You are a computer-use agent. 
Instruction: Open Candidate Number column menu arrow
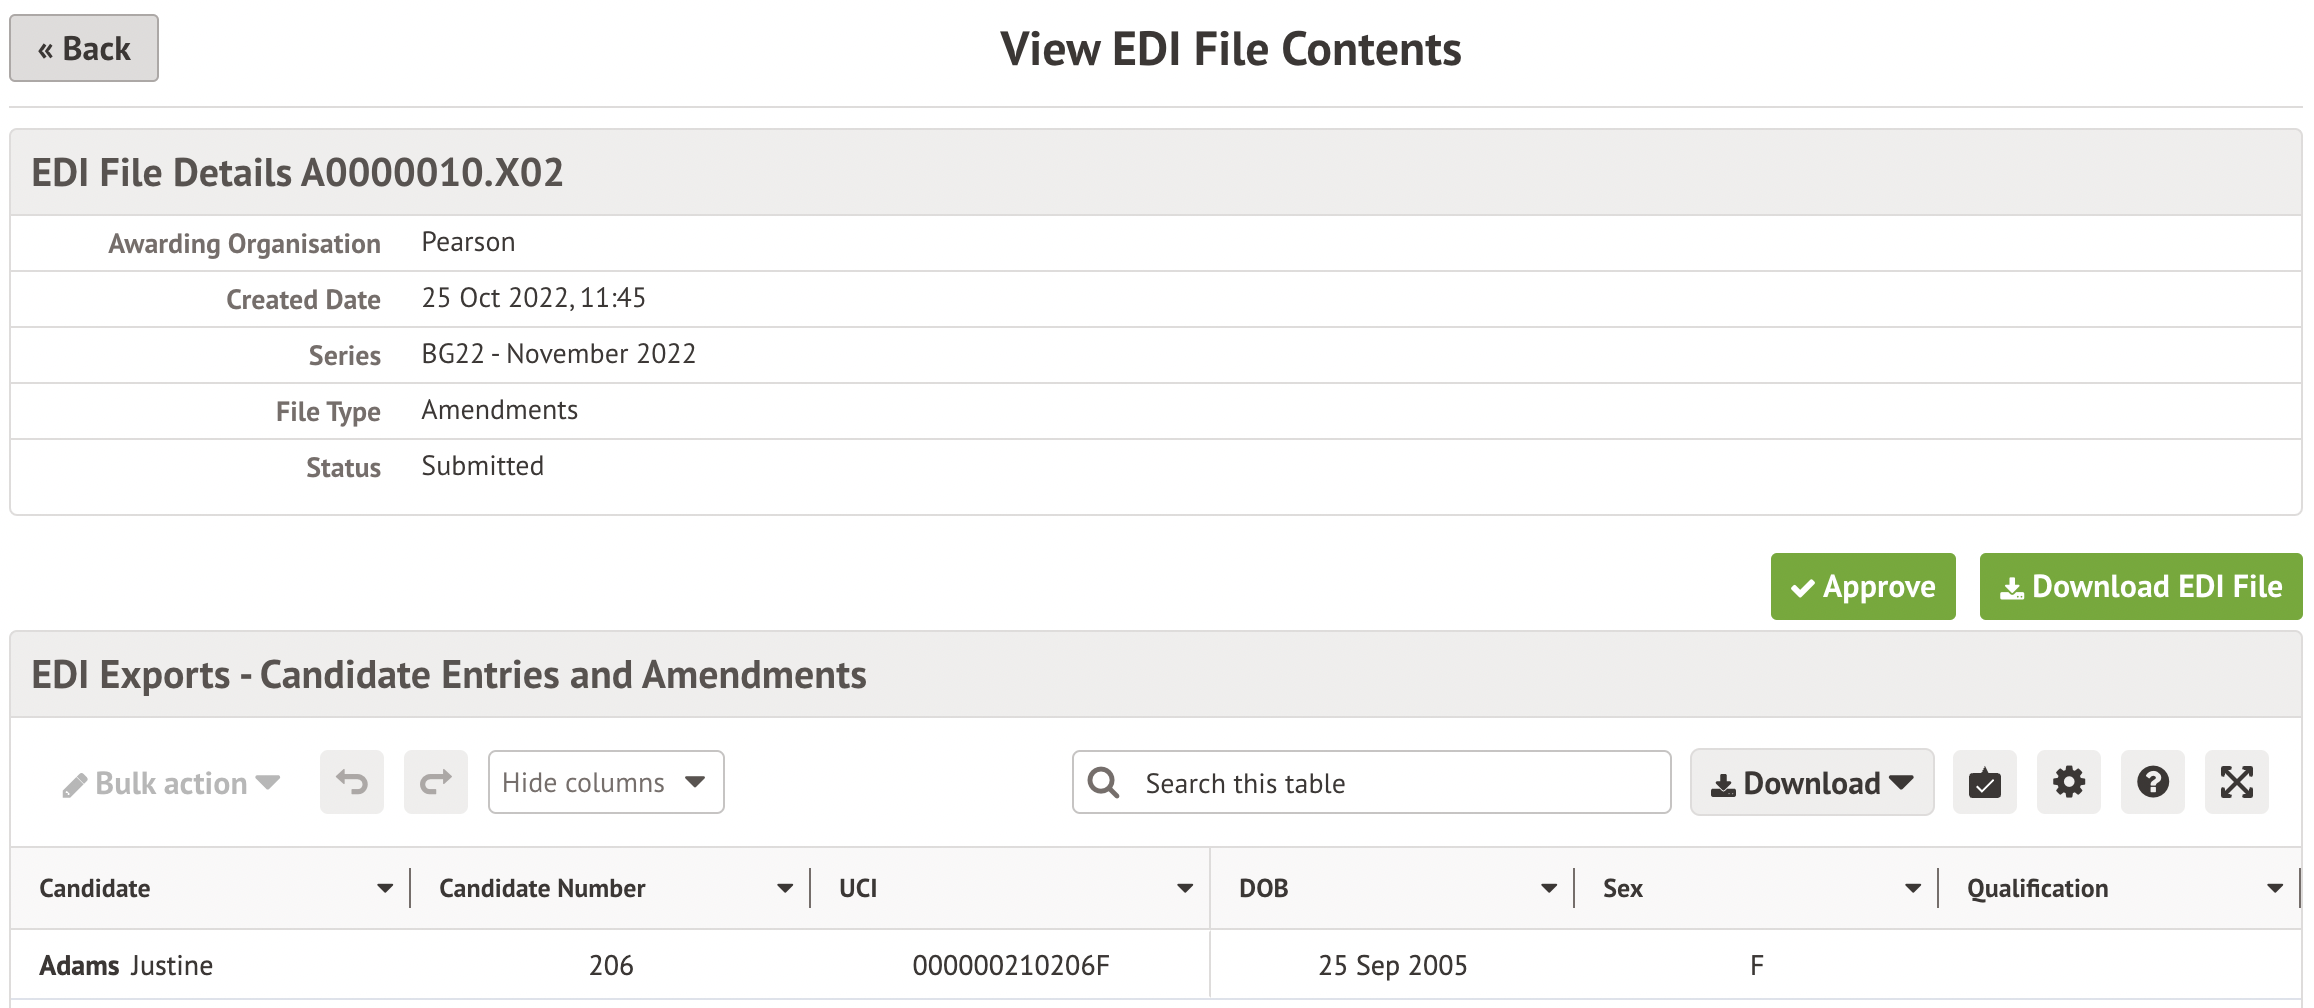click(x=785, y=888)
